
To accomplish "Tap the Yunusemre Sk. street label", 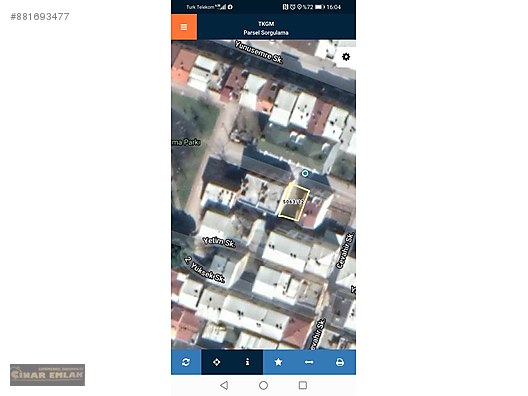I will [x=259, y=52].
